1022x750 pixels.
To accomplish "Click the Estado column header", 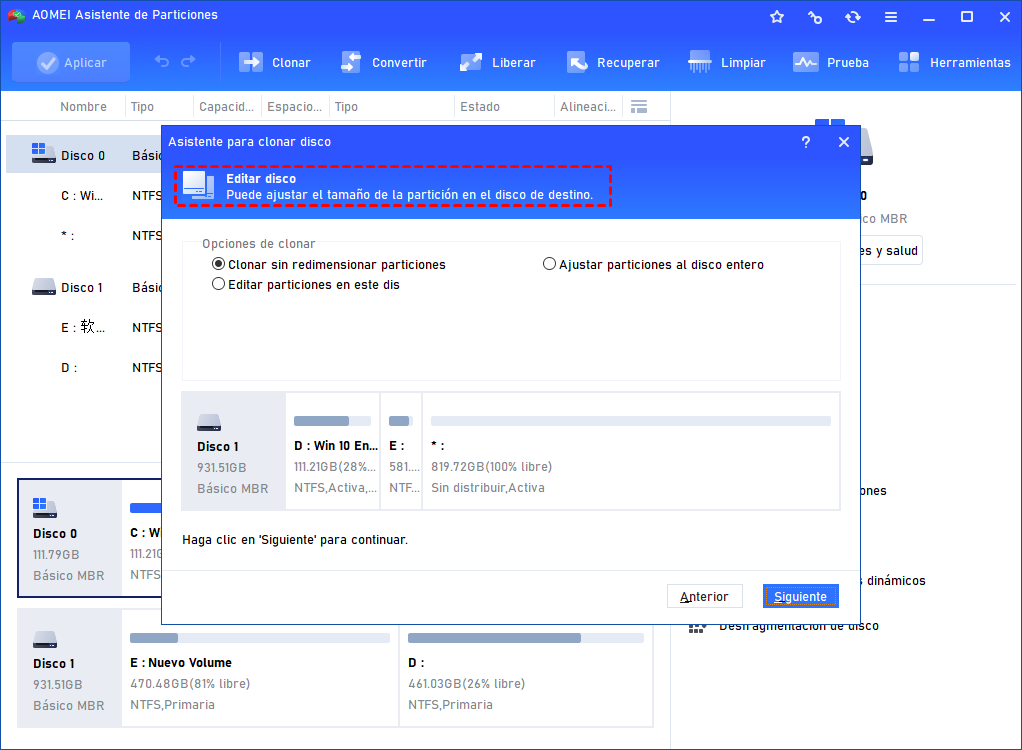I will coord(479,107).
